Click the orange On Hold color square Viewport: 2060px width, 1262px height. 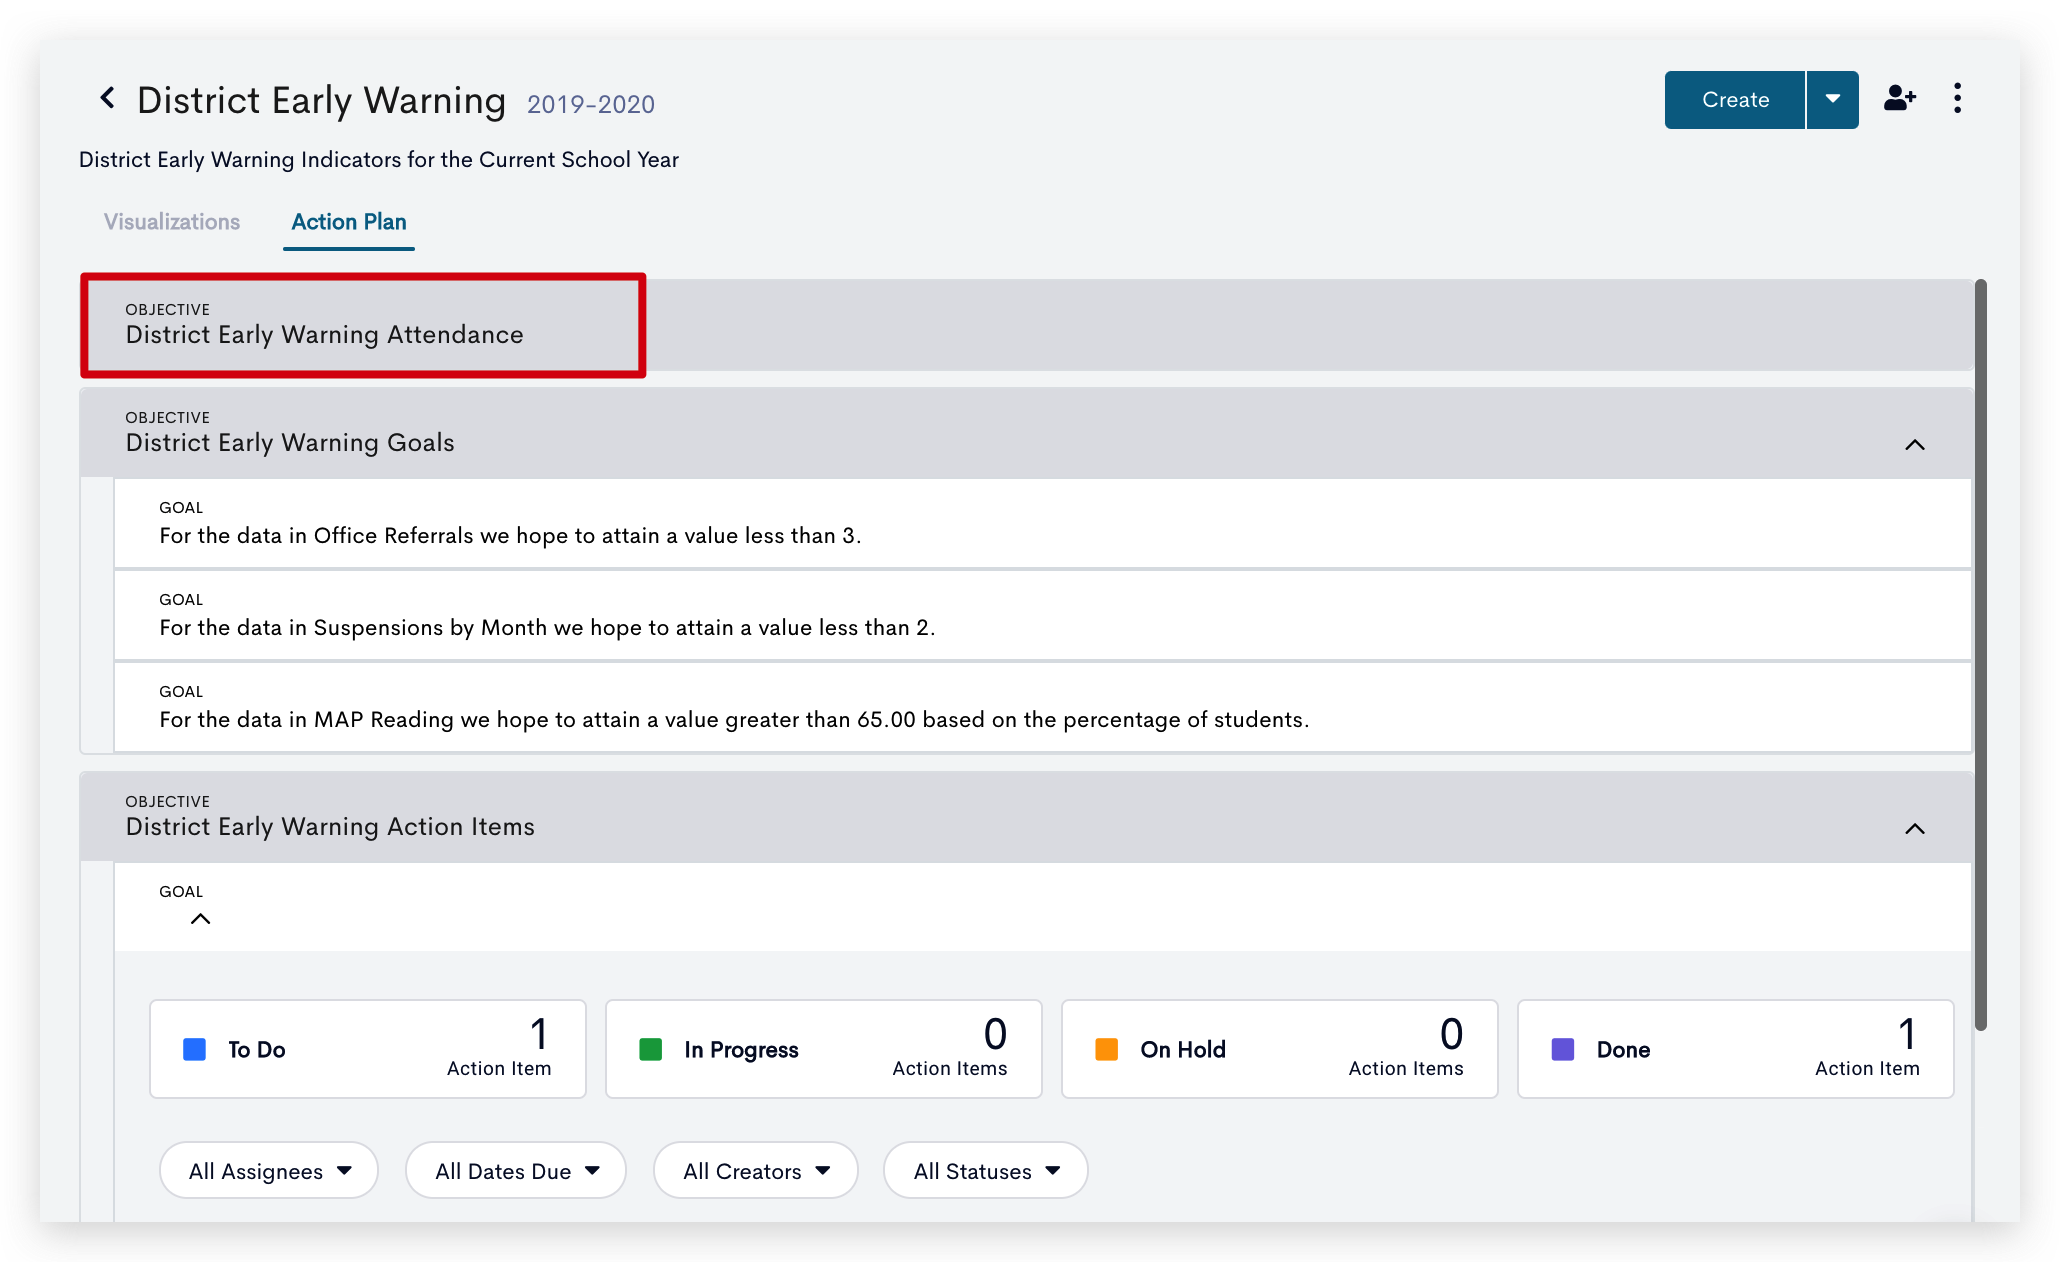point(1106,1049)
